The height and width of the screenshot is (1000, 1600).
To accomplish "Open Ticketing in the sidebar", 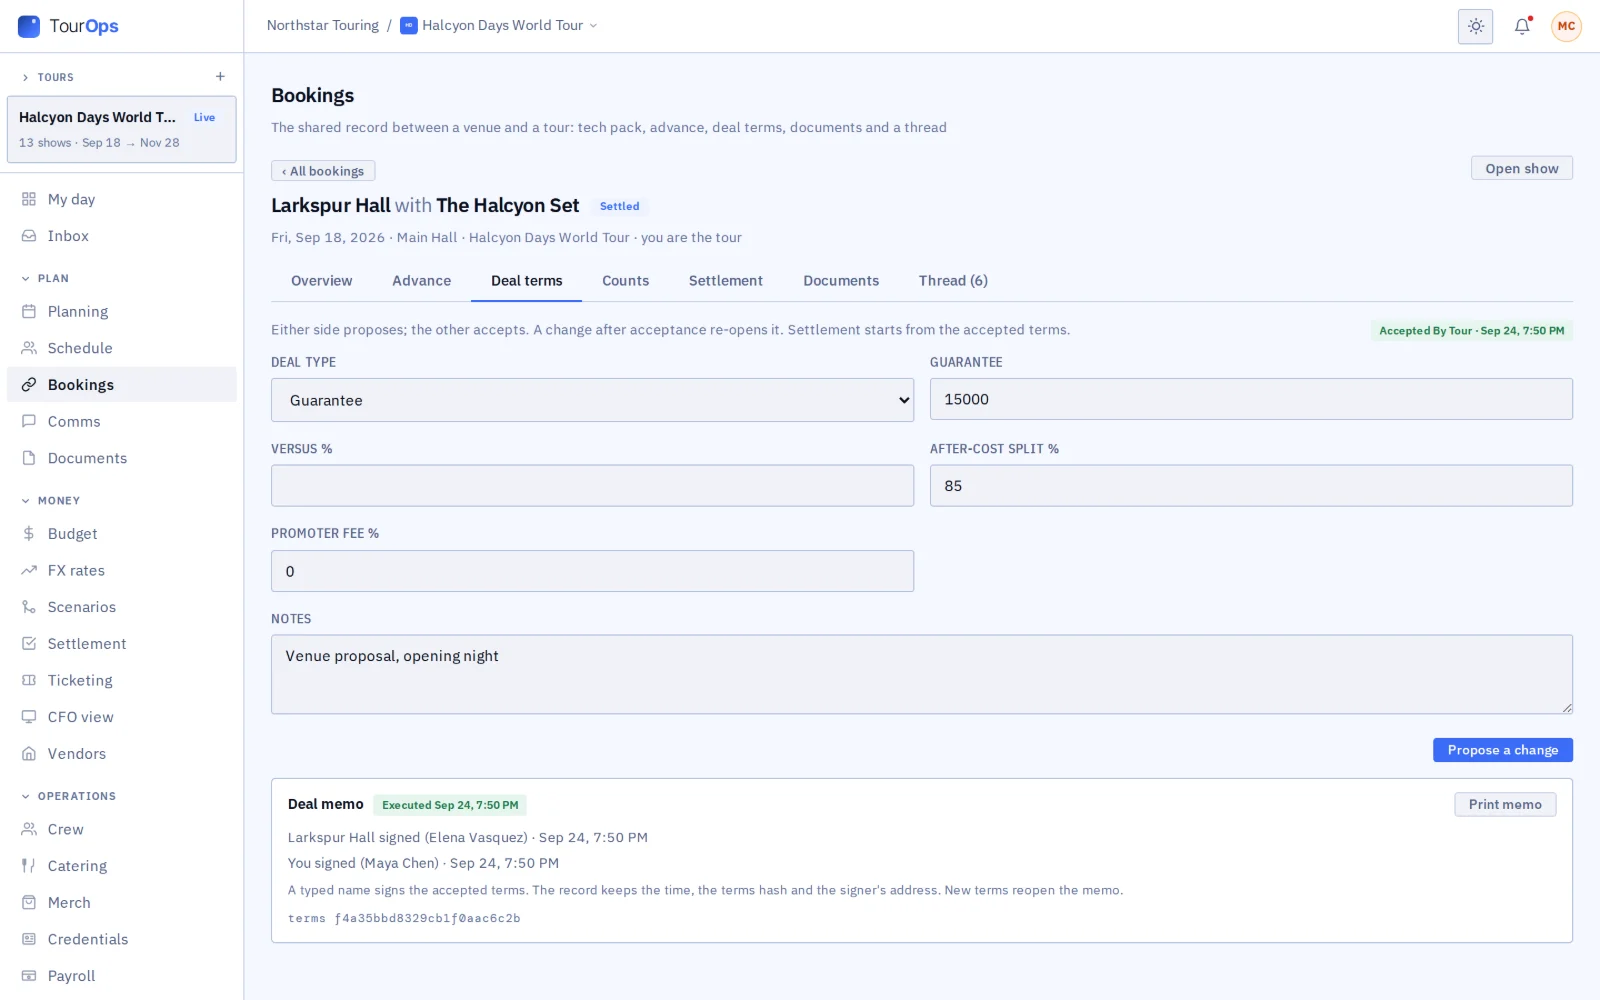I will pyautogui.click(x=122, y=681).
